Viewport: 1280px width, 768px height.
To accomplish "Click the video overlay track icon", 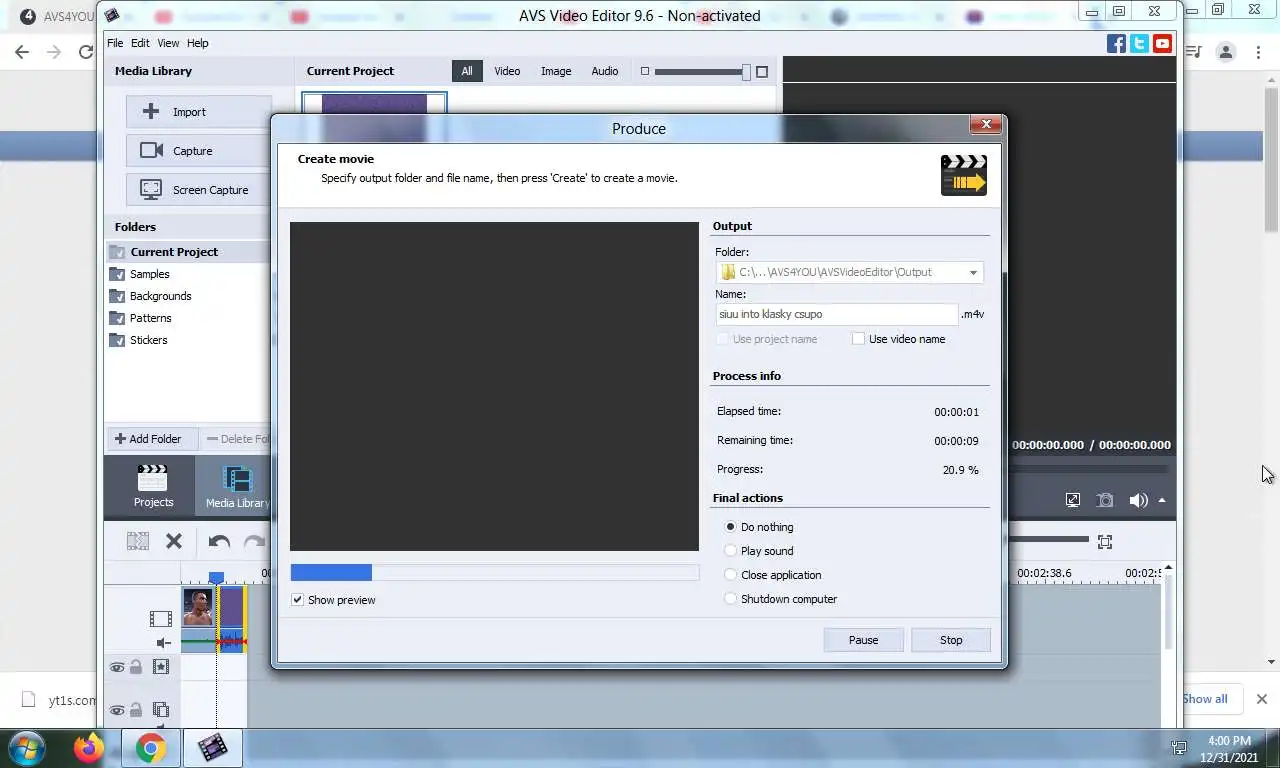I will tap(160, 710).
